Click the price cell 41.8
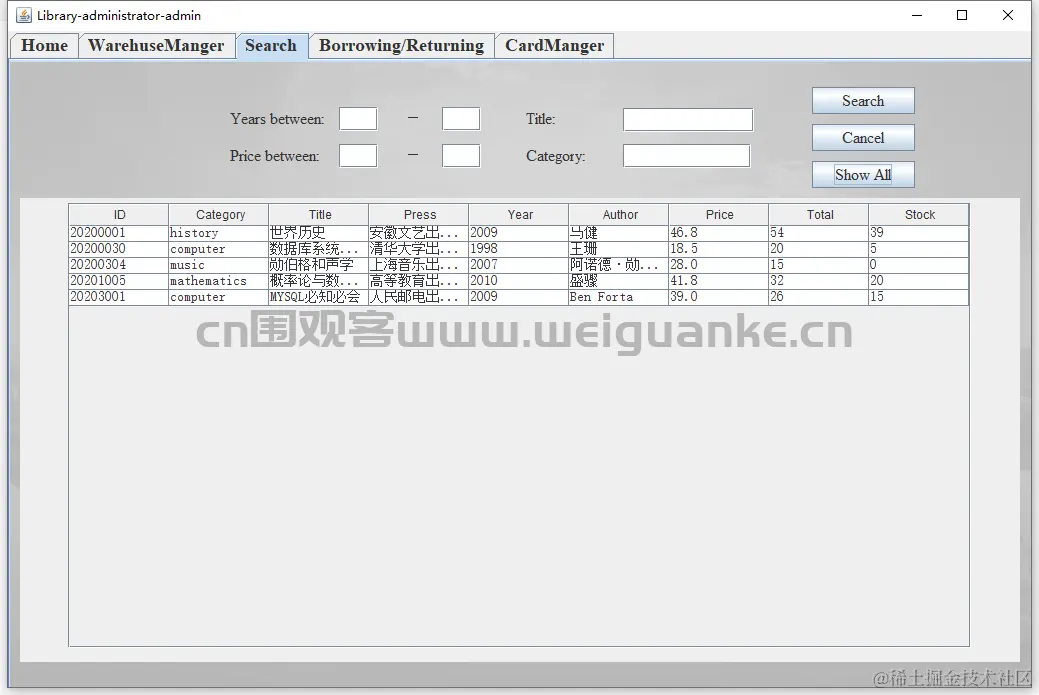 coord(719,281)
